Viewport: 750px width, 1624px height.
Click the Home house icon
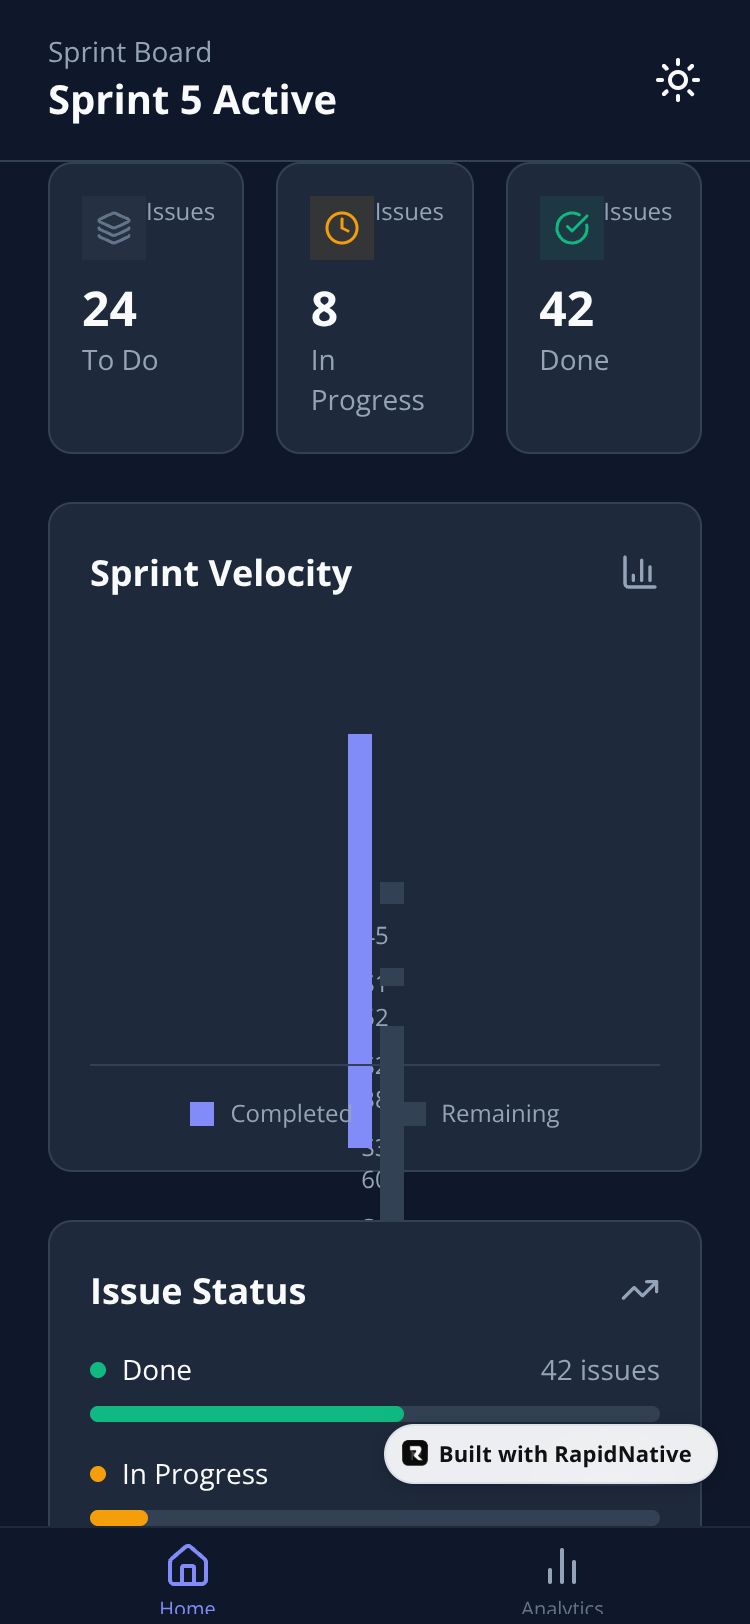[x=187, y=1565]
